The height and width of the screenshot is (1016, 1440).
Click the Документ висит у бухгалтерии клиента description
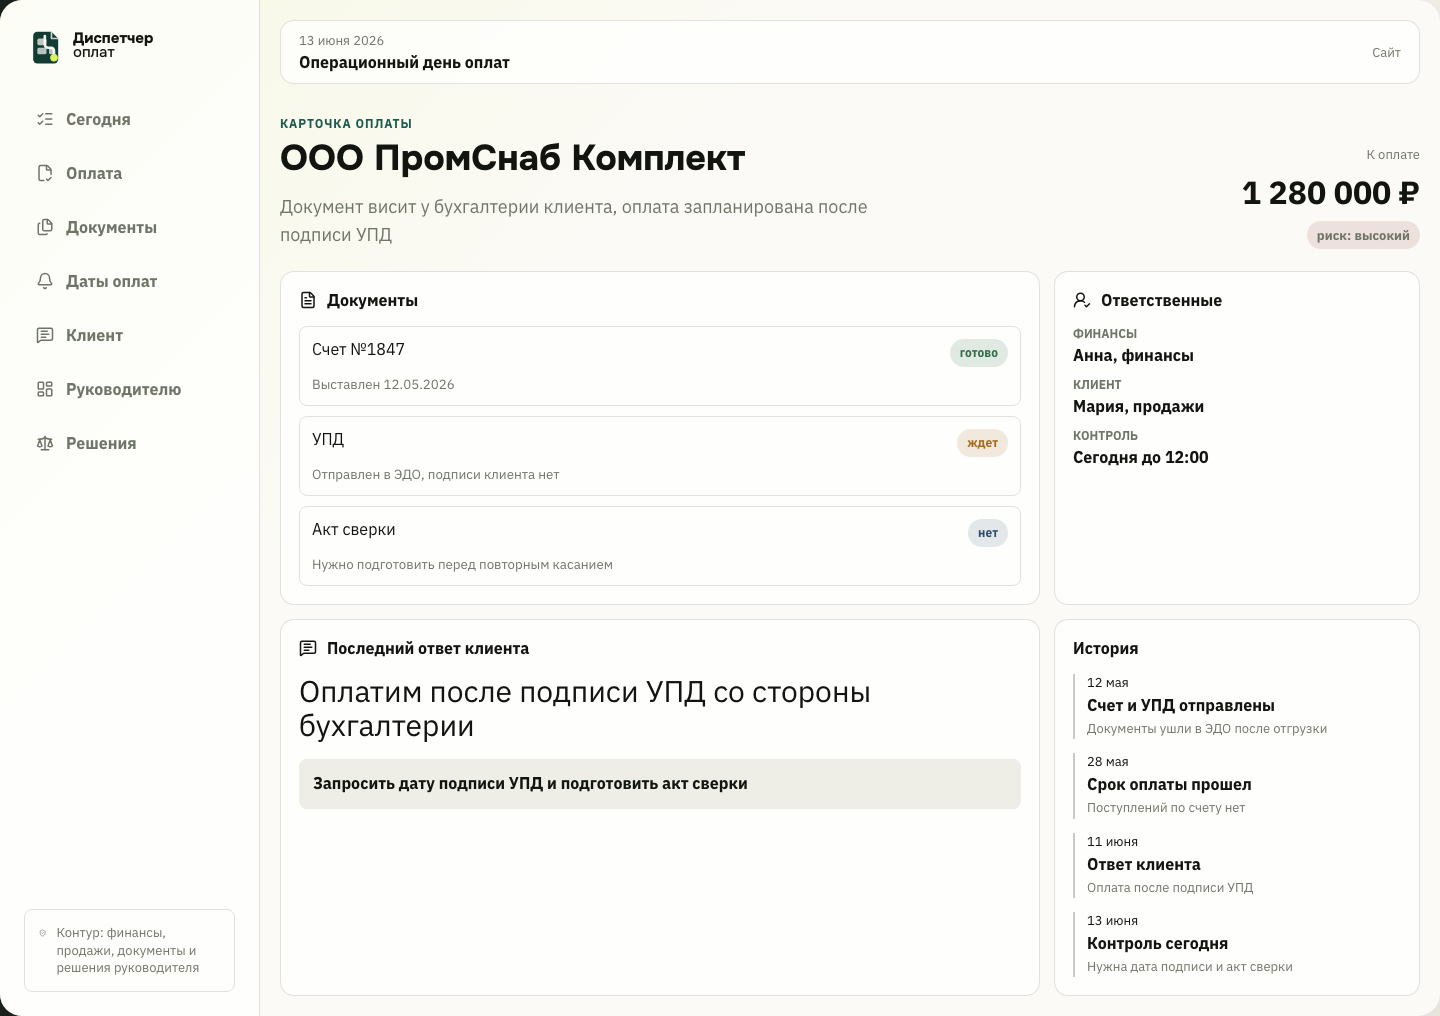pyautogui.click(x=574, y=221)
